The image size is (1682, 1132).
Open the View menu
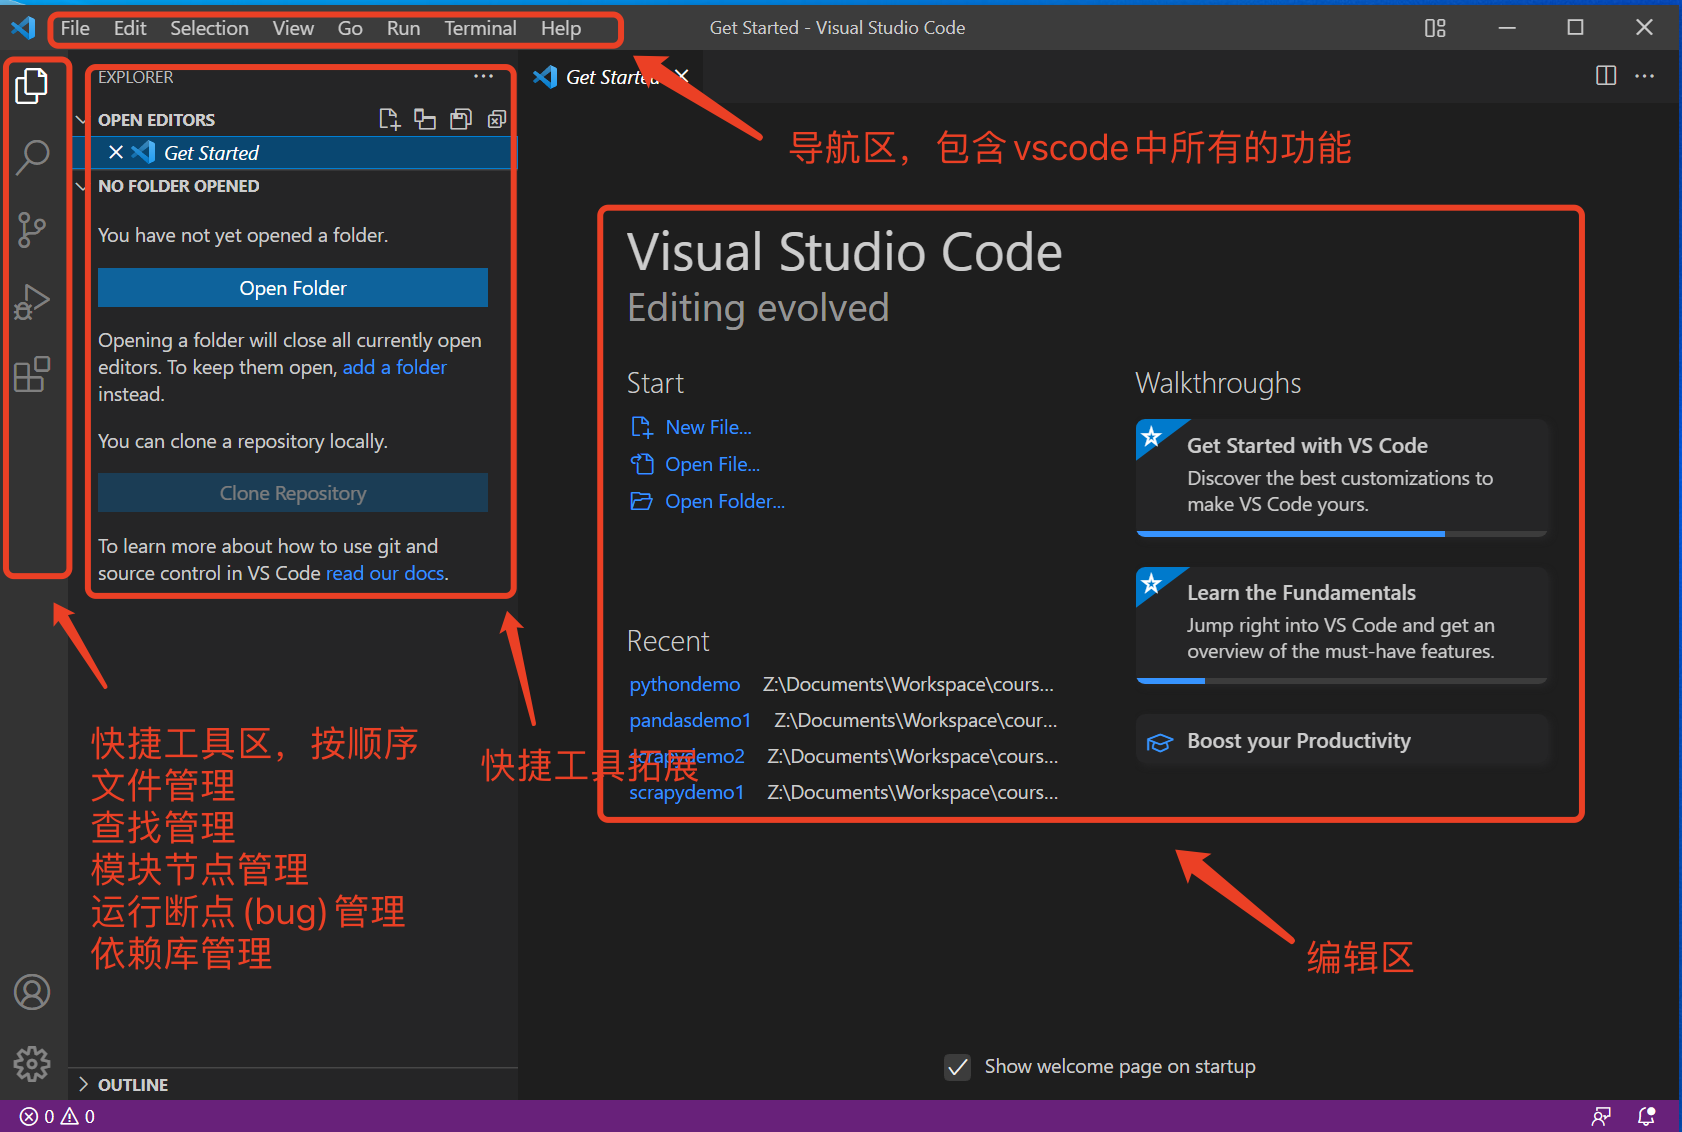coord(293,28)
